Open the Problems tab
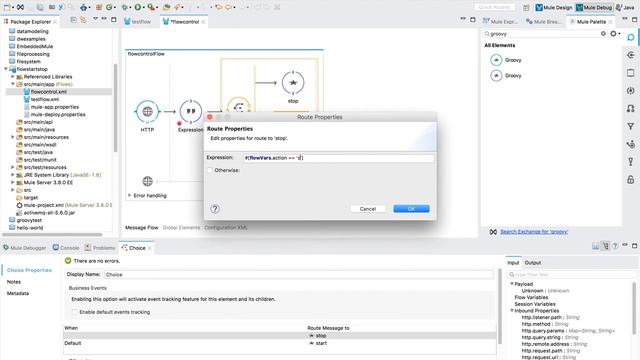The width and height of the screenshot is (640, 360). [x=100, y=248]
